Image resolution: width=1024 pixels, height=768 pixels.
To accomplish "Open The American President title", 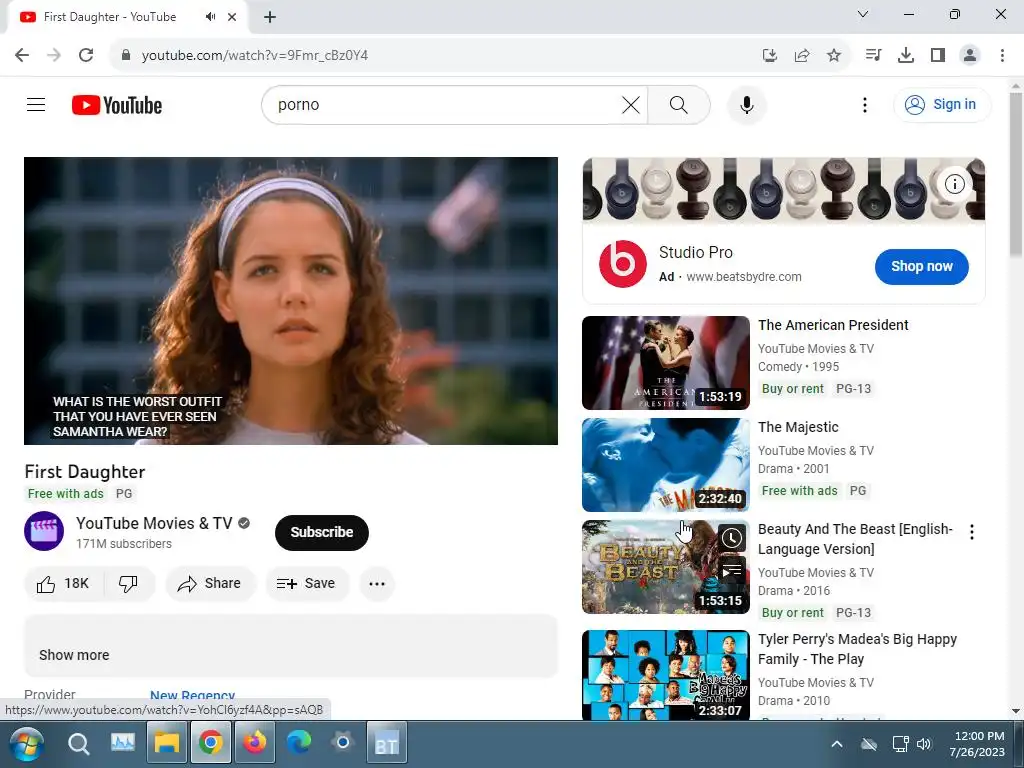I will pos(833,325).
